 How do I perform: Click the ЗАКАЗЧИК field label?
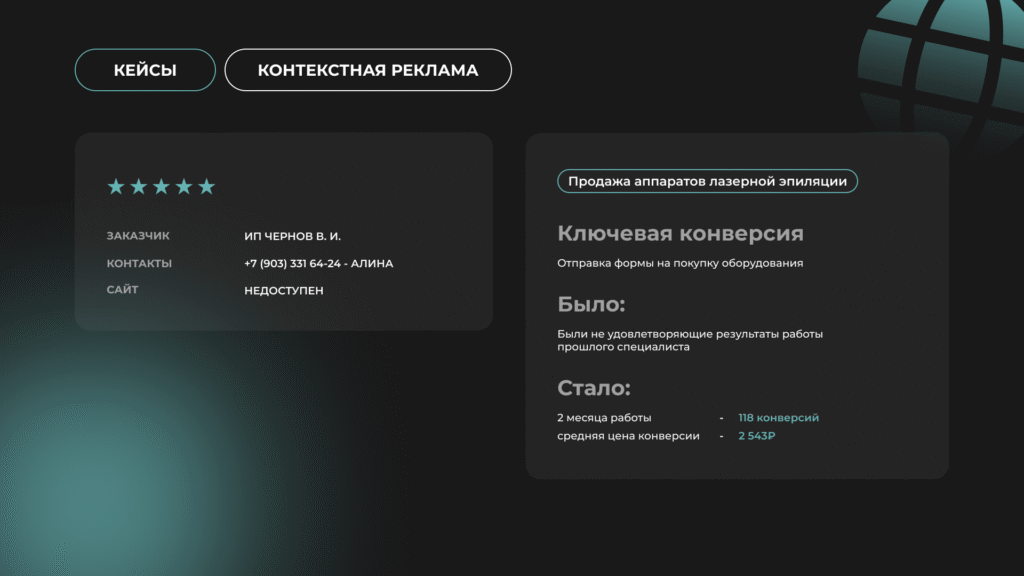point(138,236)
